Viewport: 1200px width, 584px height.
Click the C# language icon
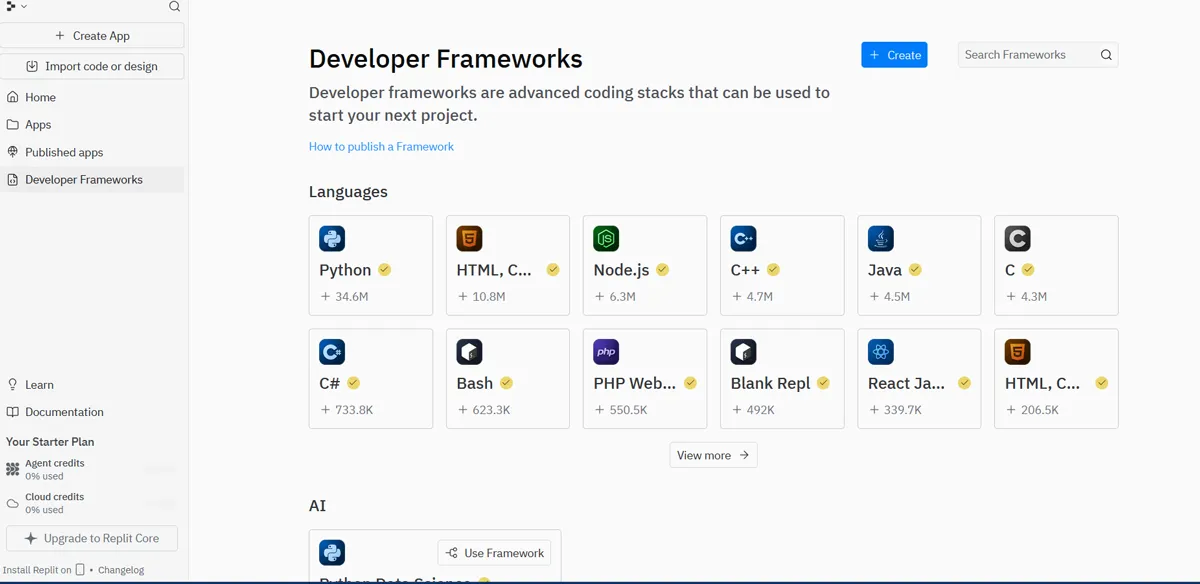coord(331,351)
